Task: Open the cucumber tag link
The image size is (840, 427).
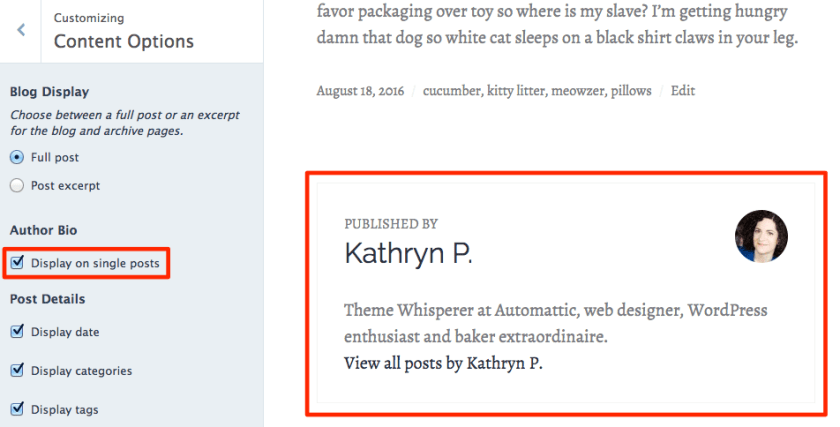Action: click(452, 91)
